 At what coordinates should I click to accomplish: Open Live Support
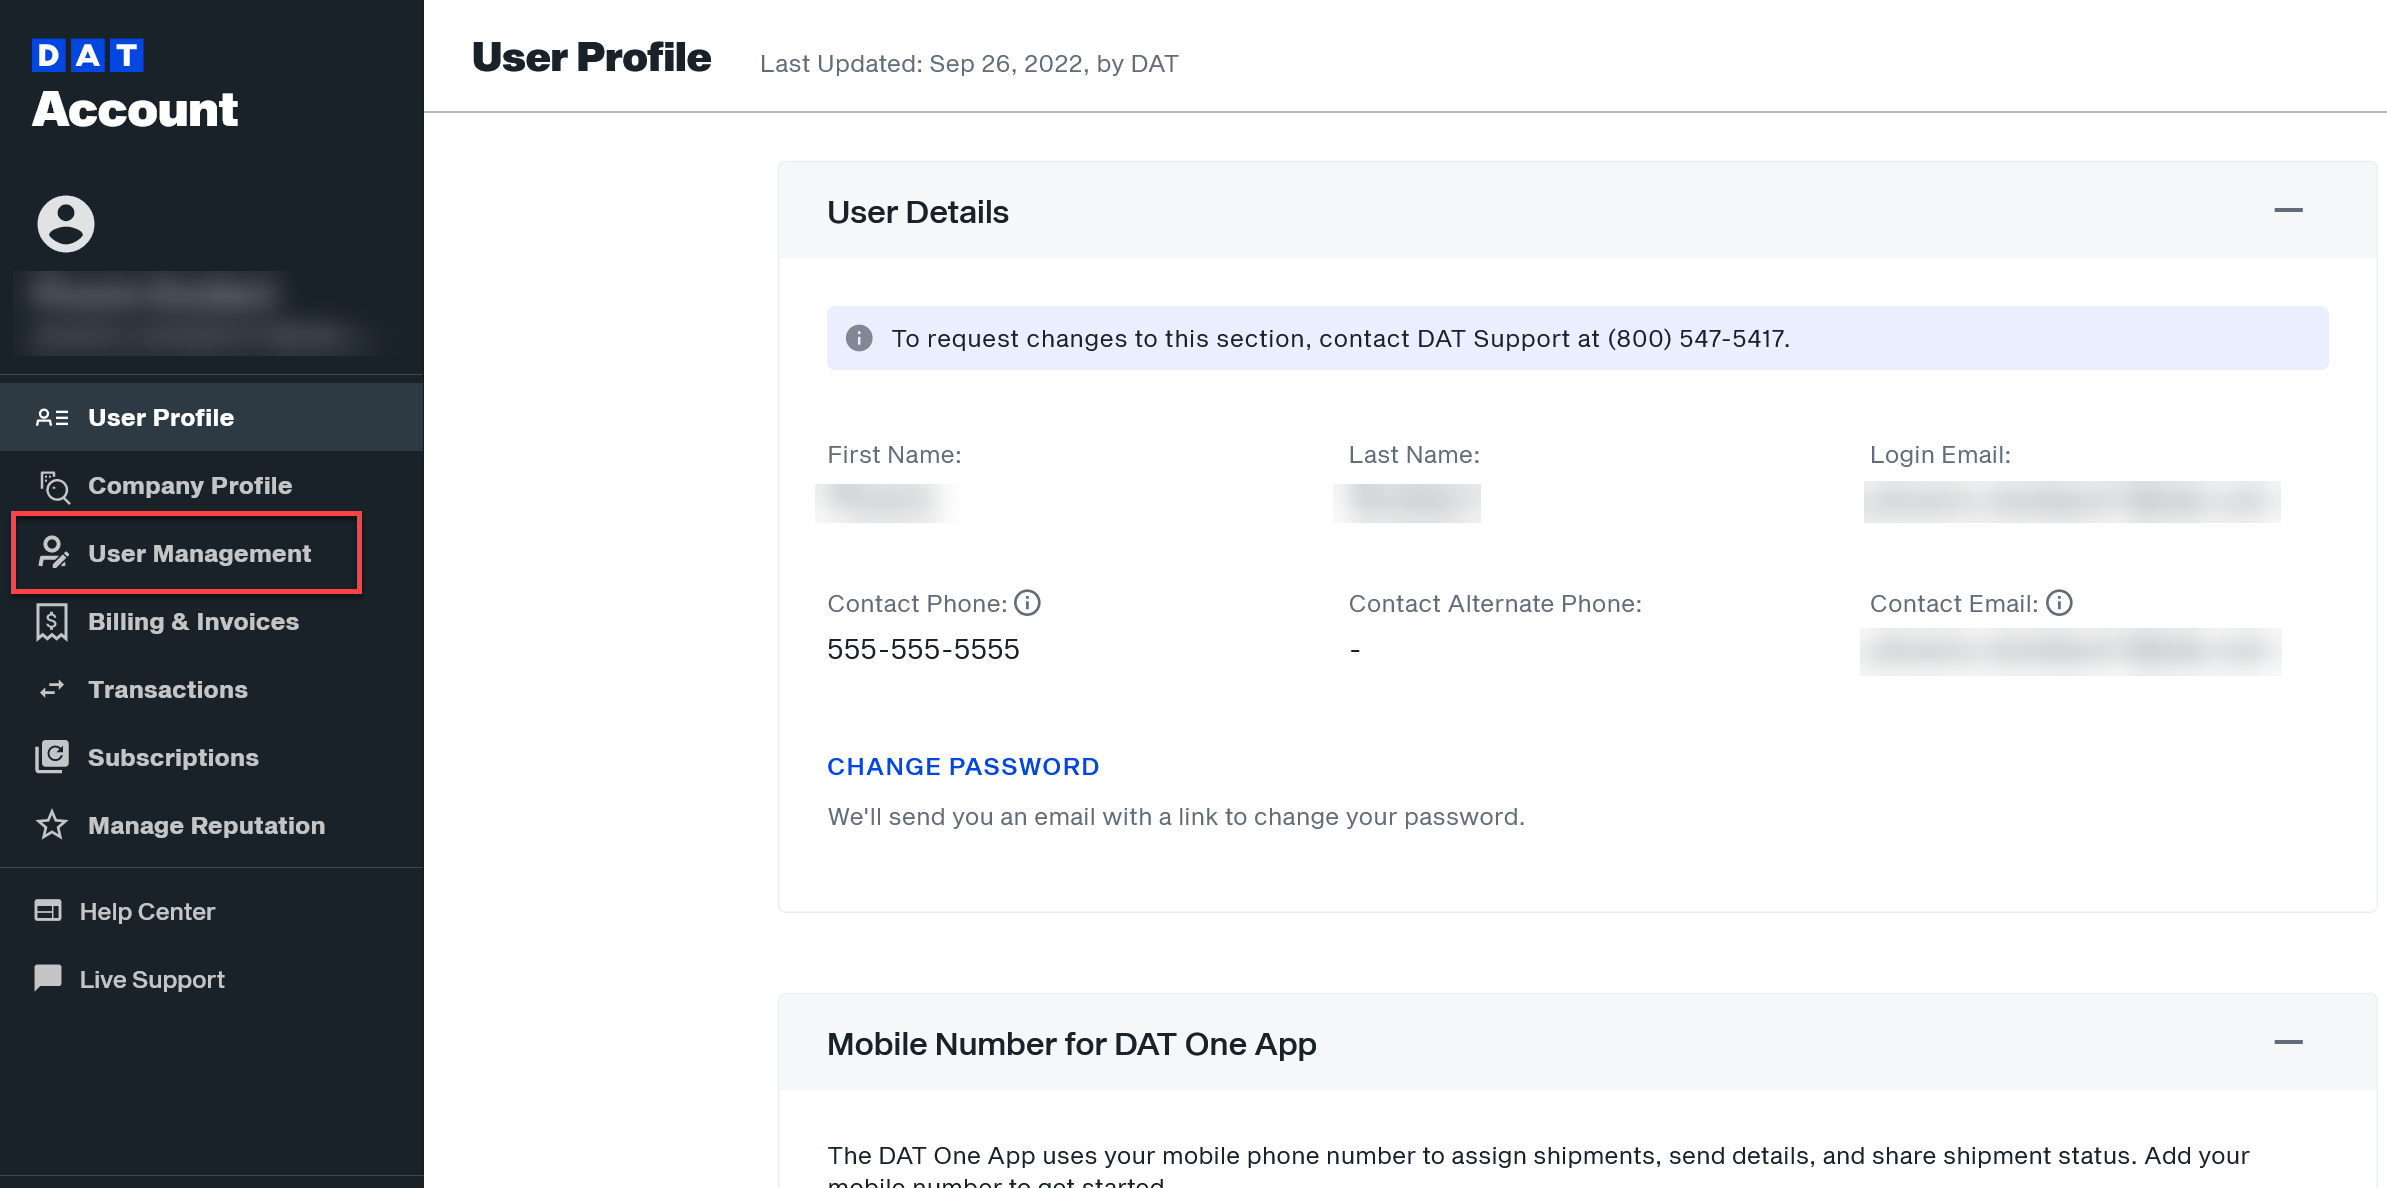click(151, 978)
